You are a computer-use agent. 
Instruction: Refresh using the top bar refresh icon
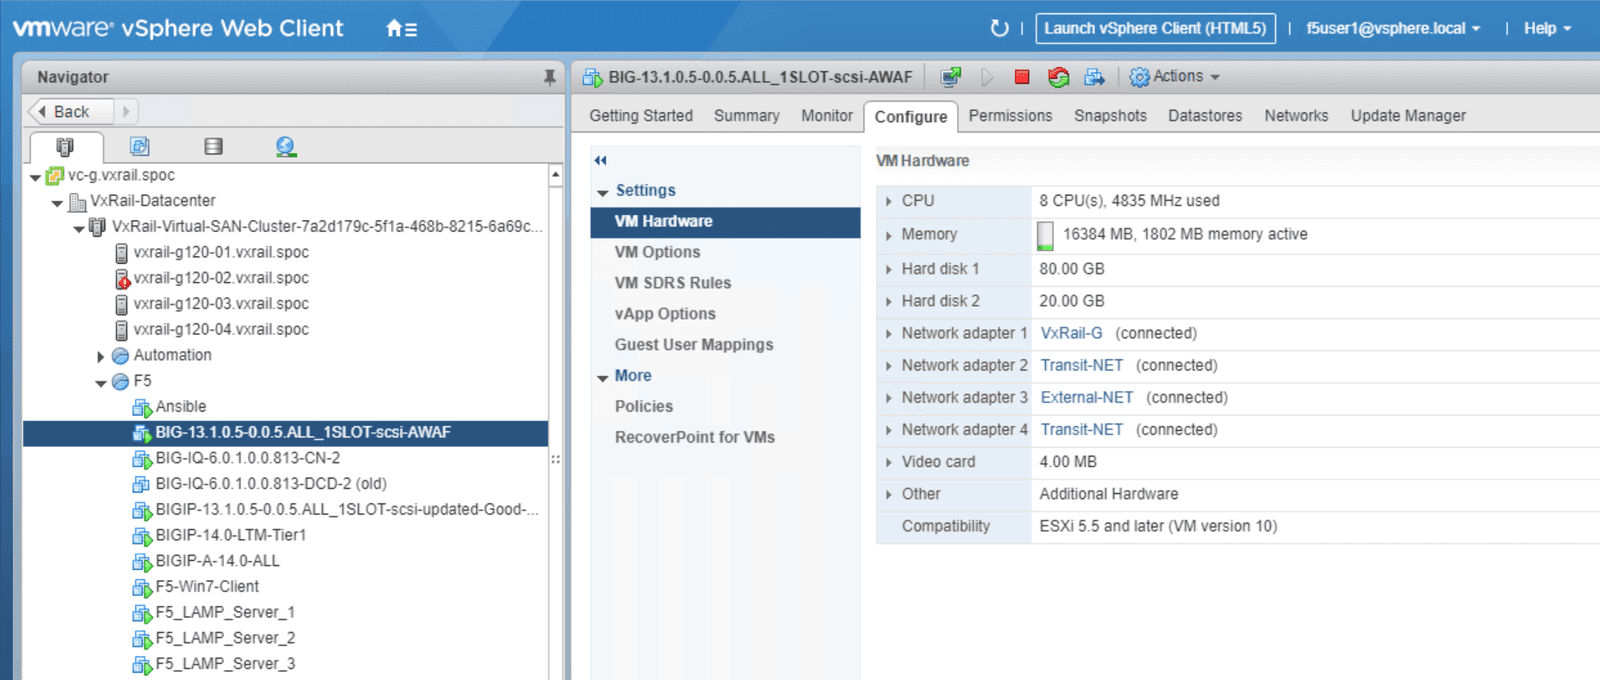click(999, 28)
